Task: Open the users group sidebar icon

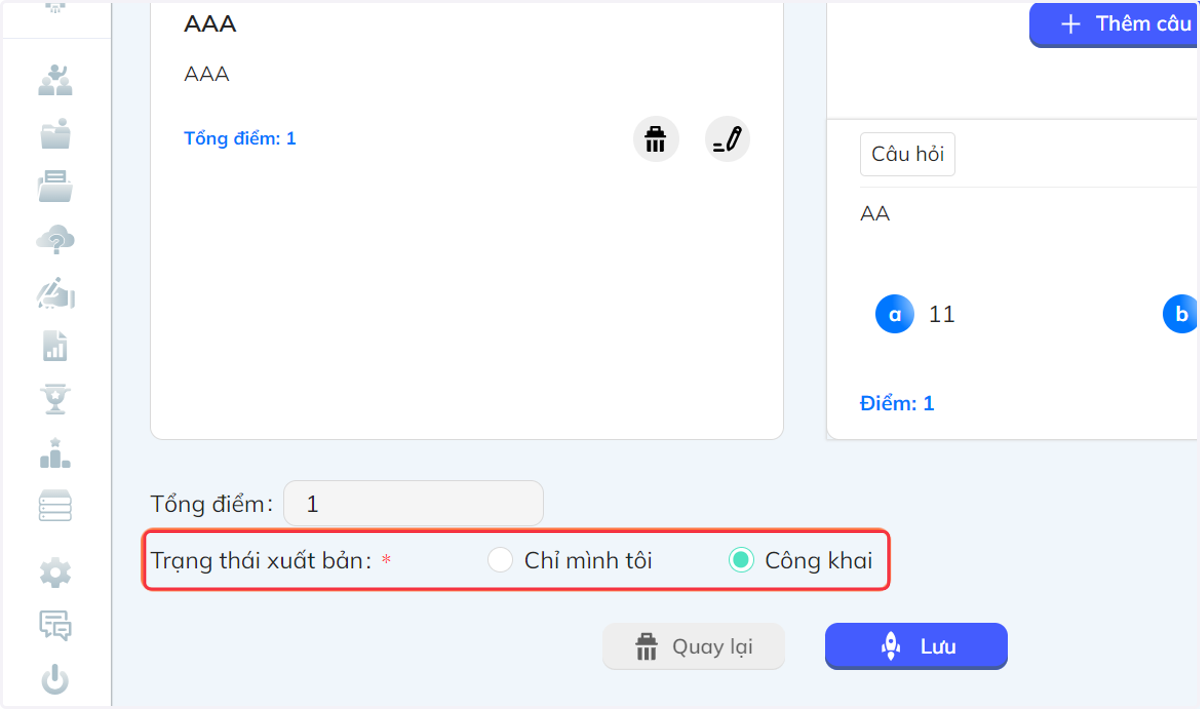Action: pyautogui.click(x=56, y=79)
